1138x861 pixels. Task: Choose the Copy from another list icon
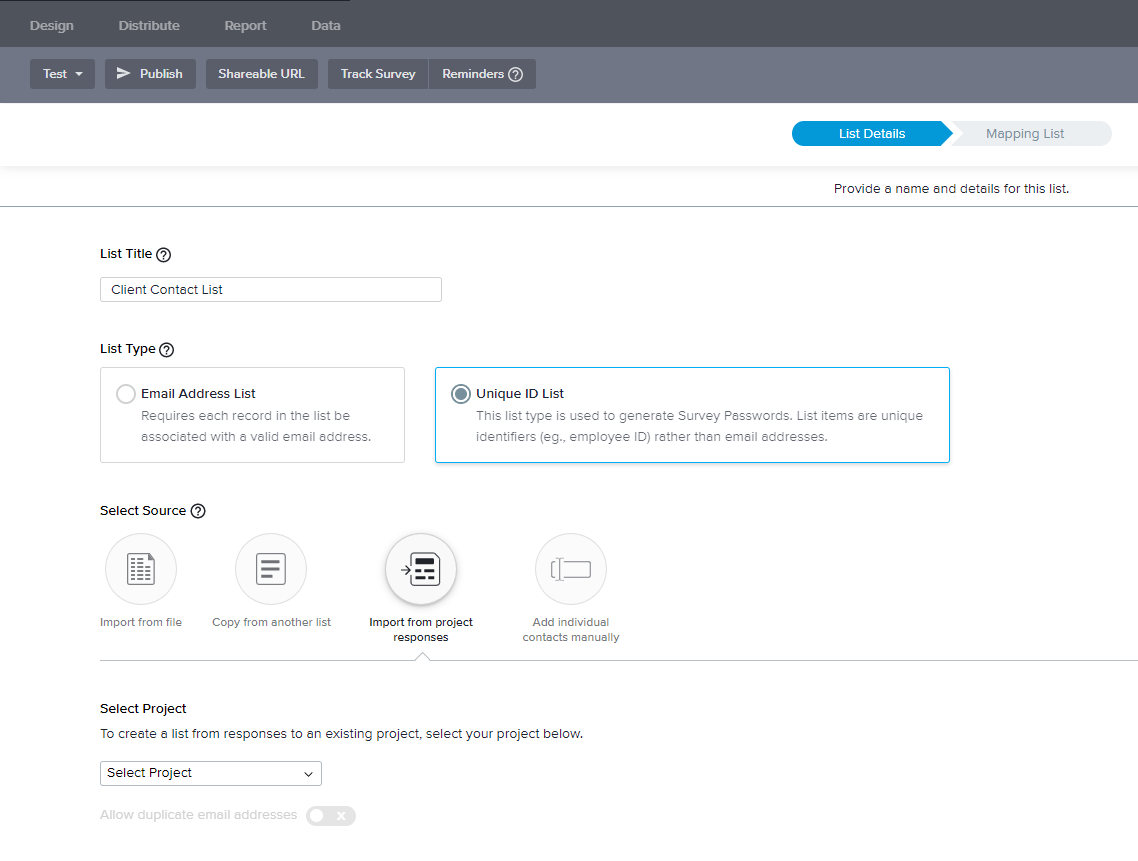coord(271,569)
